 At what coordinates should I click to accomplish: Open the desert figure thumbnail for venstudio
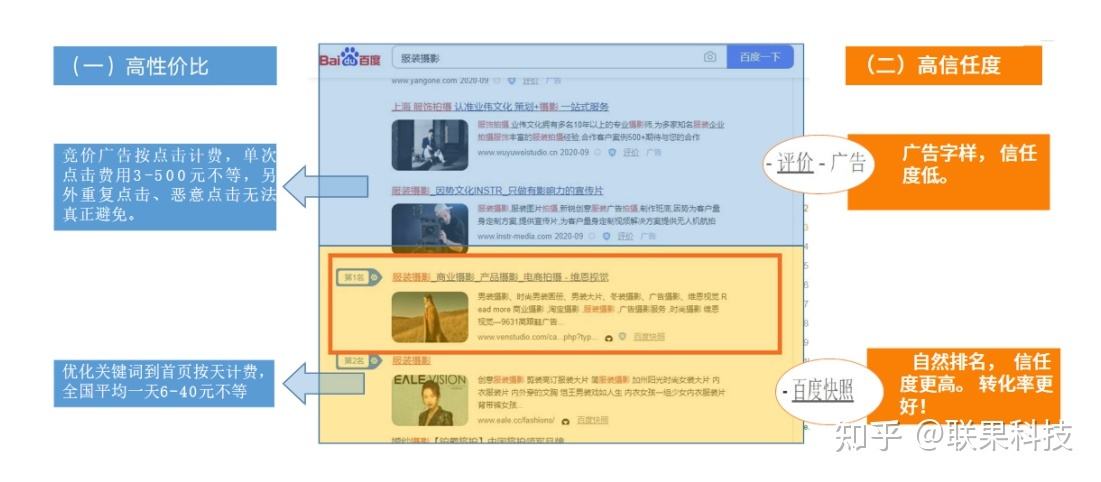click(430, 317)
